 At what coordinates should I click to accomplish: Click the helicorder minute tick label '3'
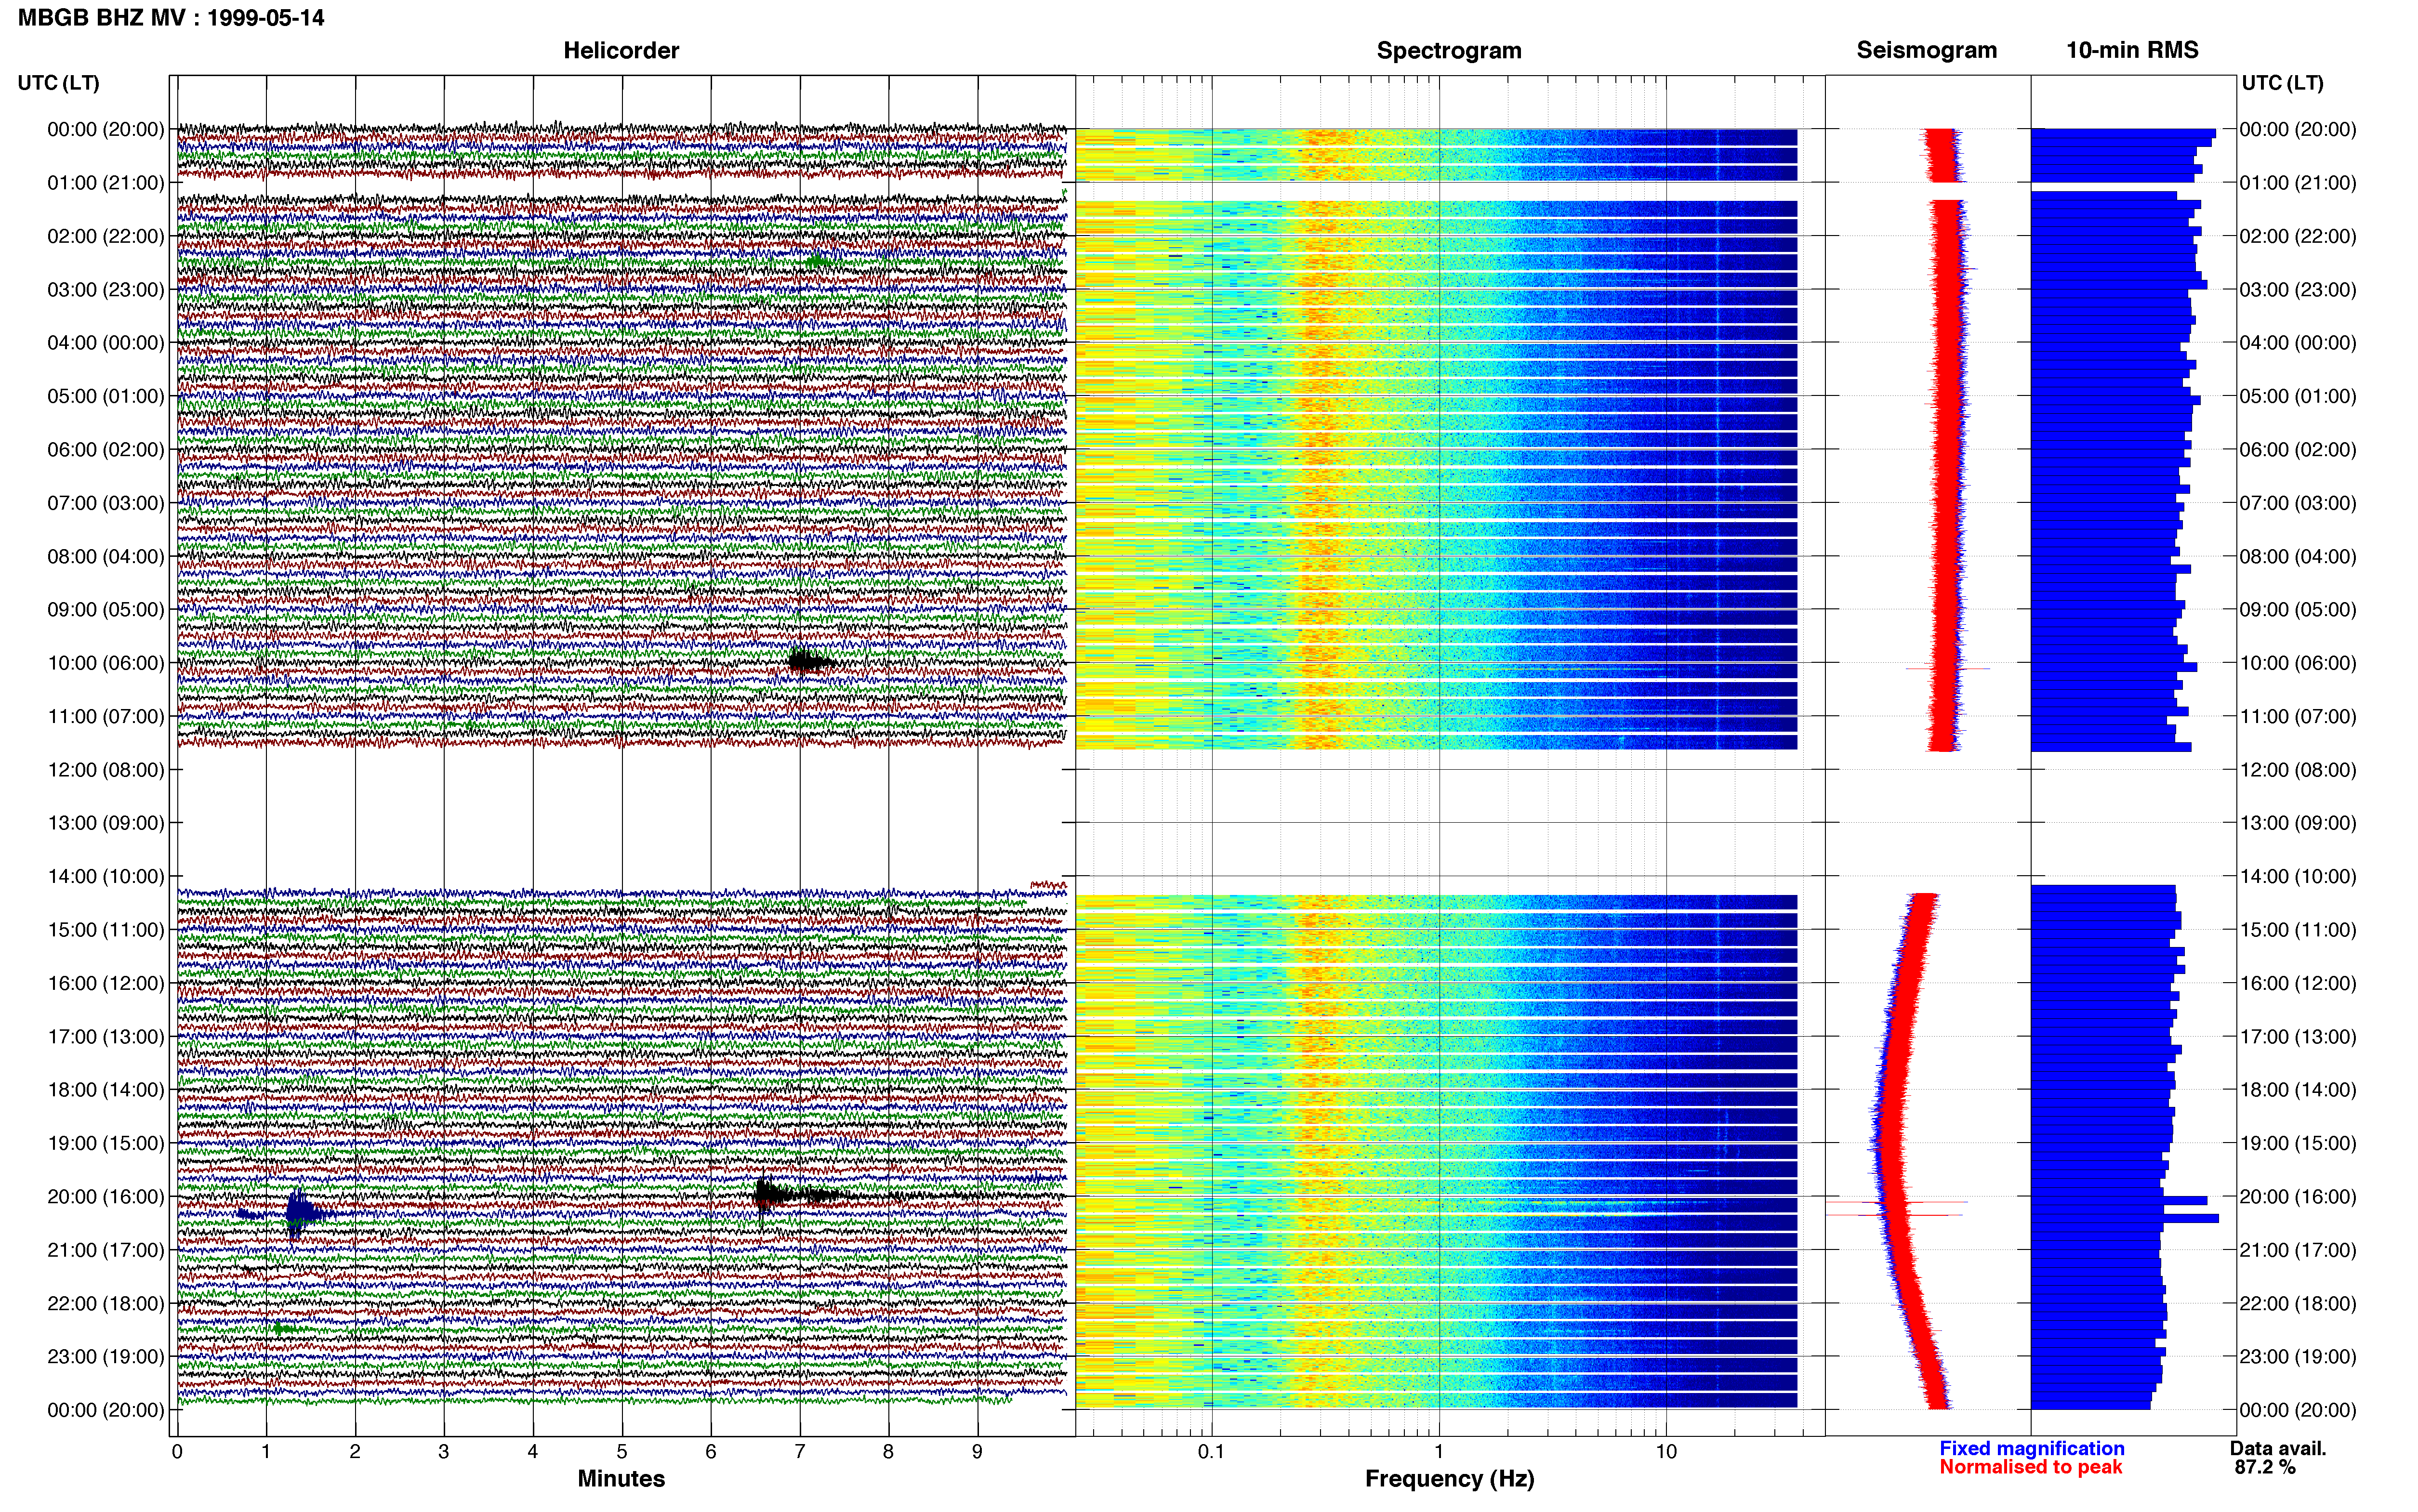[x=444, y=1452]
